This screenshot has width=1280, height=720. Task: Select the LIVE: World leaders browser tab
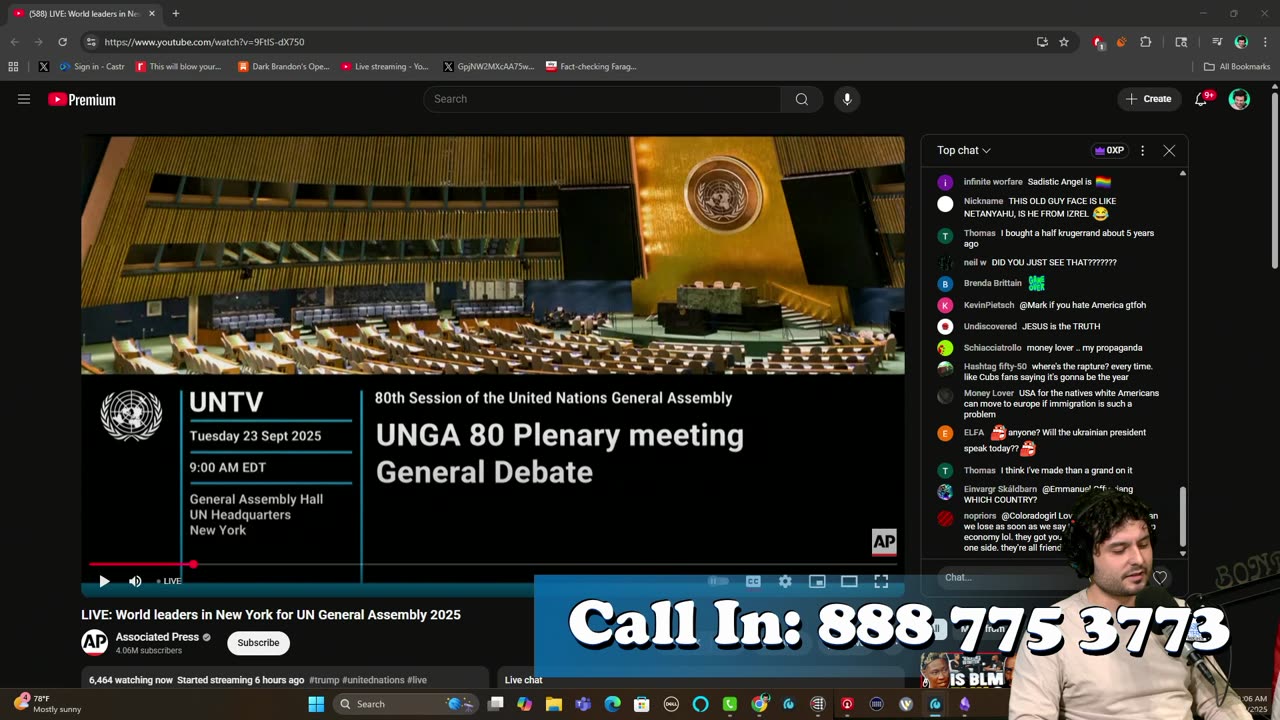pyautogui.click(x=84, y=13)
